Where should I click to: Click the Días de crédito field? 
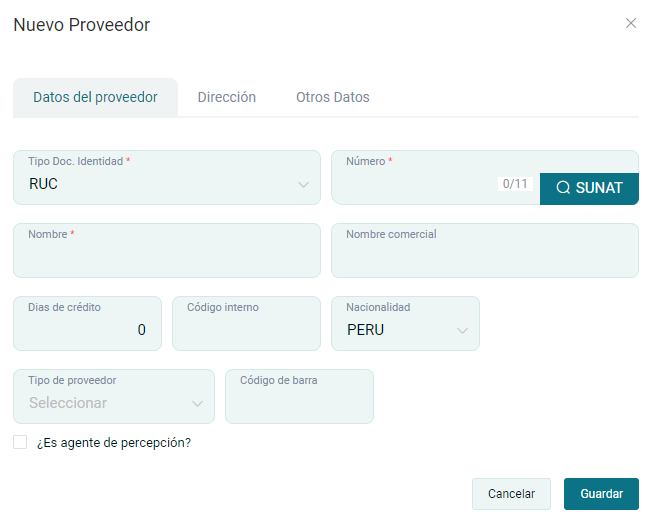[x=88, y=330]
